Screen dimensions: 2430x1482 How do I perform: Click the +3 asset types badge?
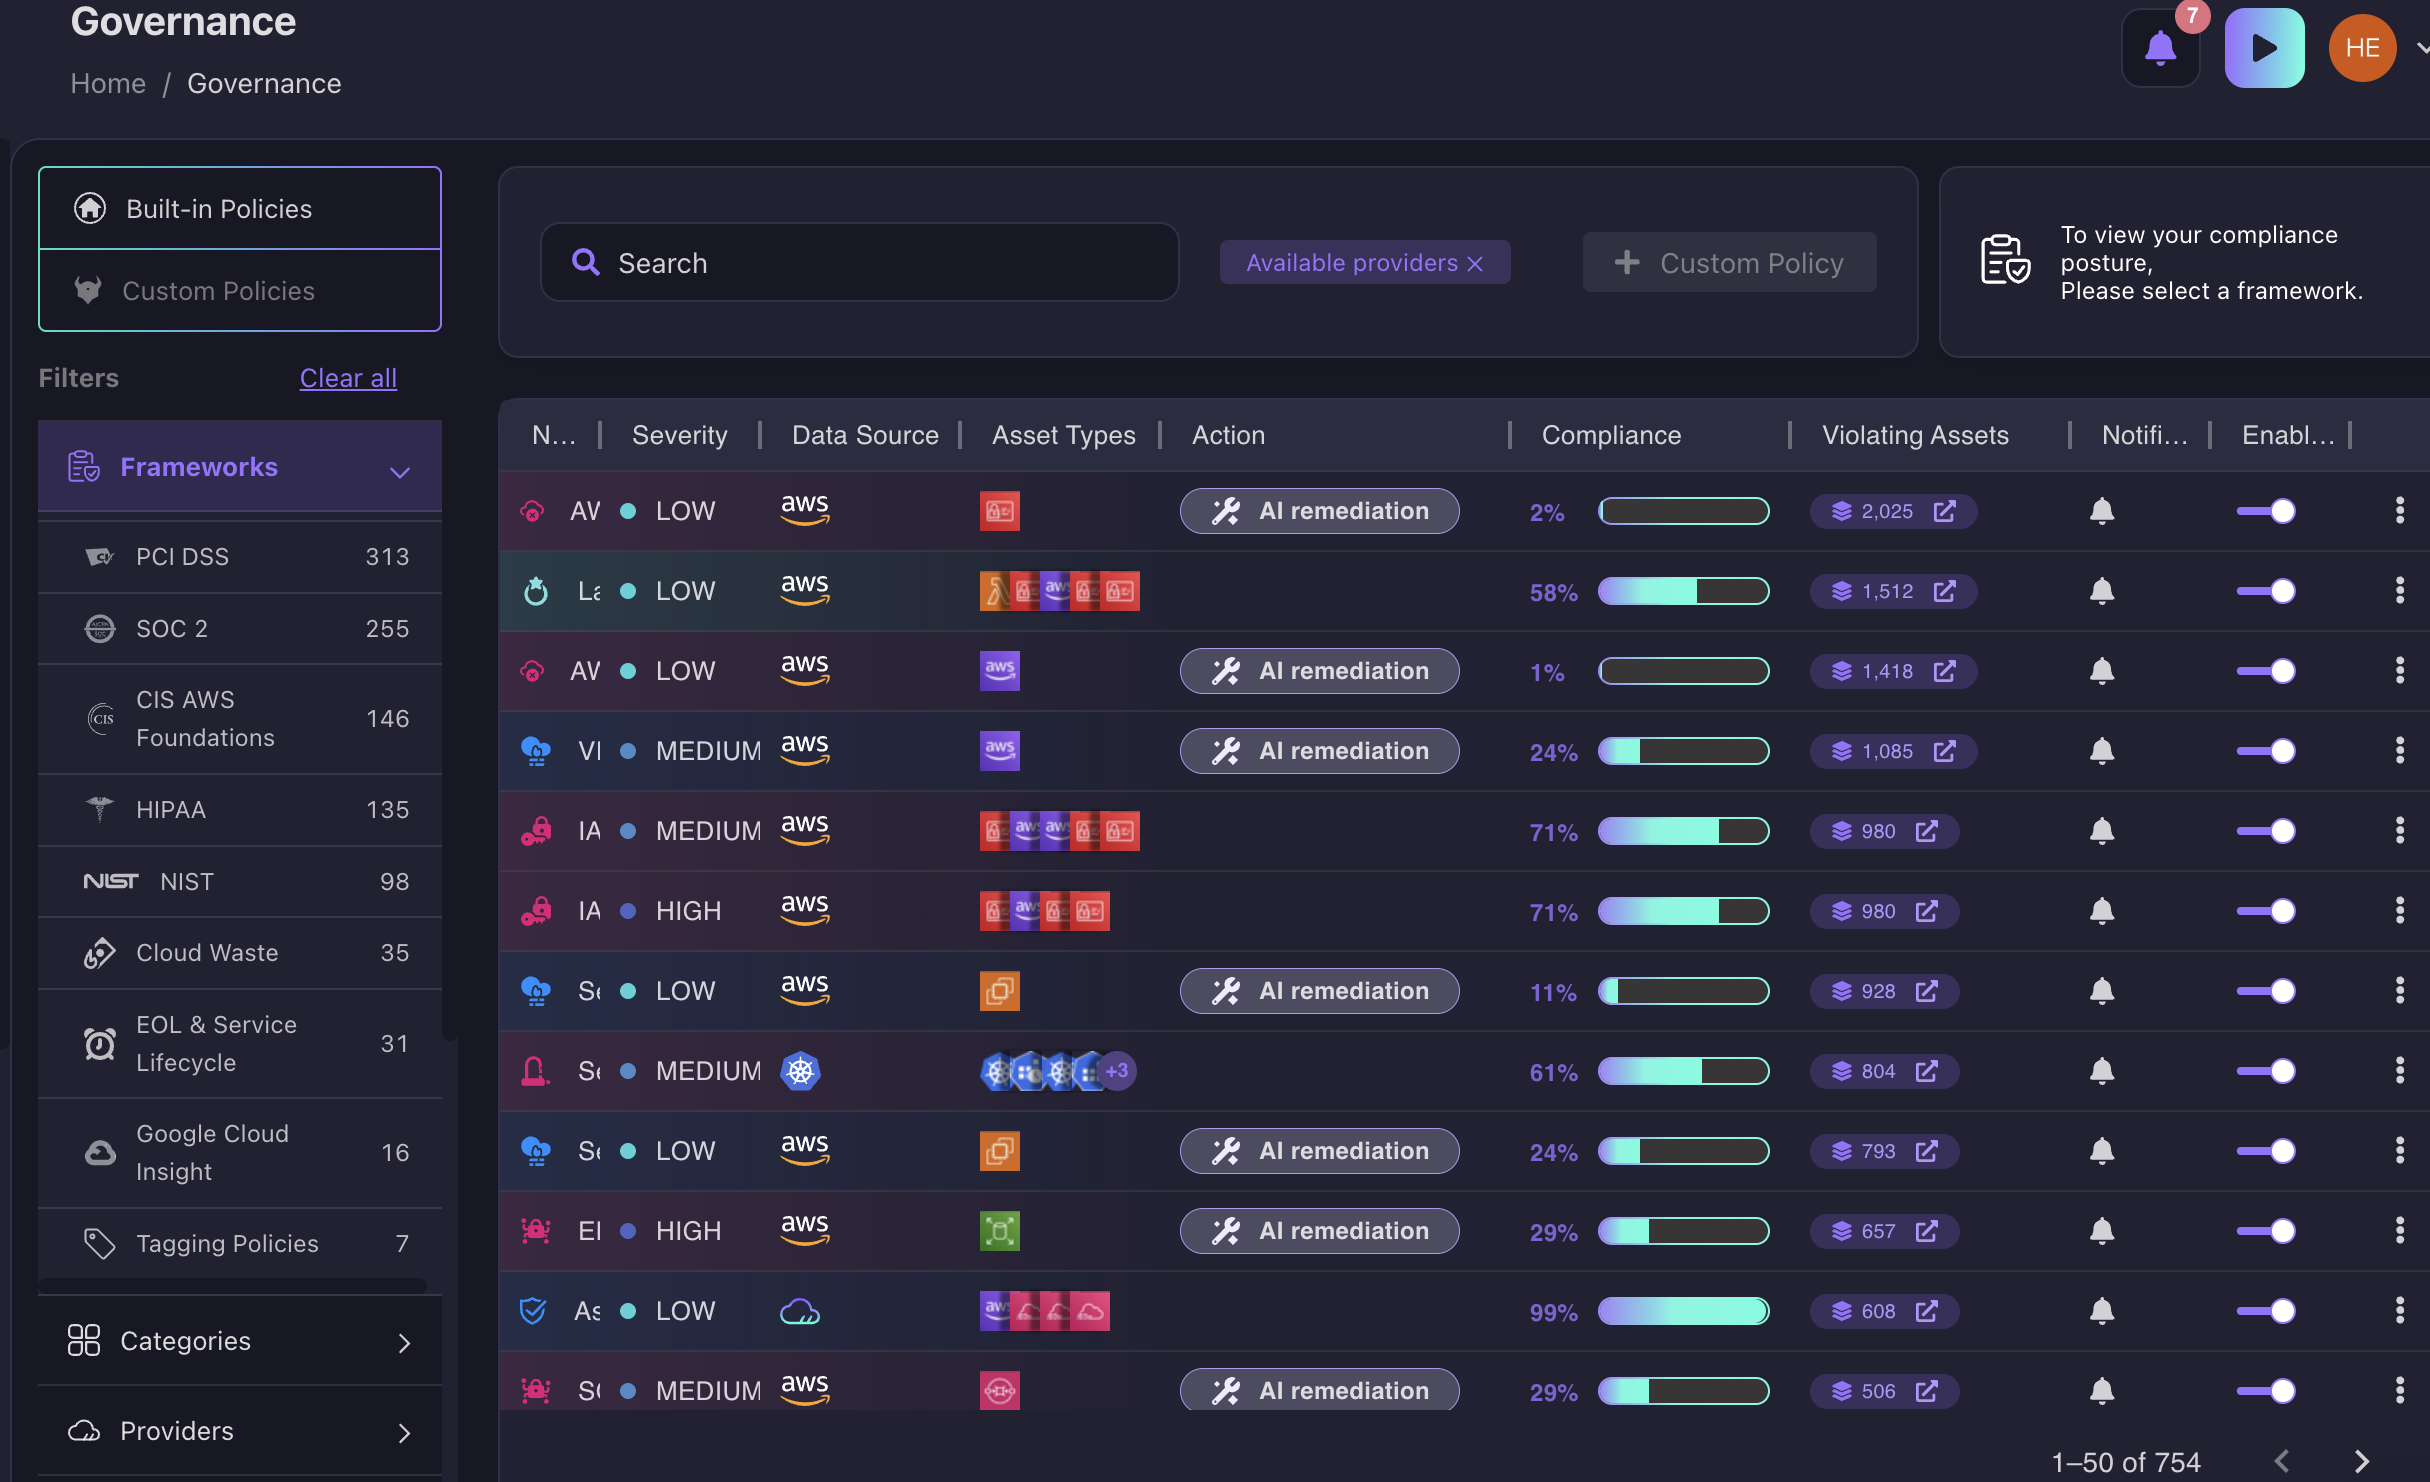1117,1071
